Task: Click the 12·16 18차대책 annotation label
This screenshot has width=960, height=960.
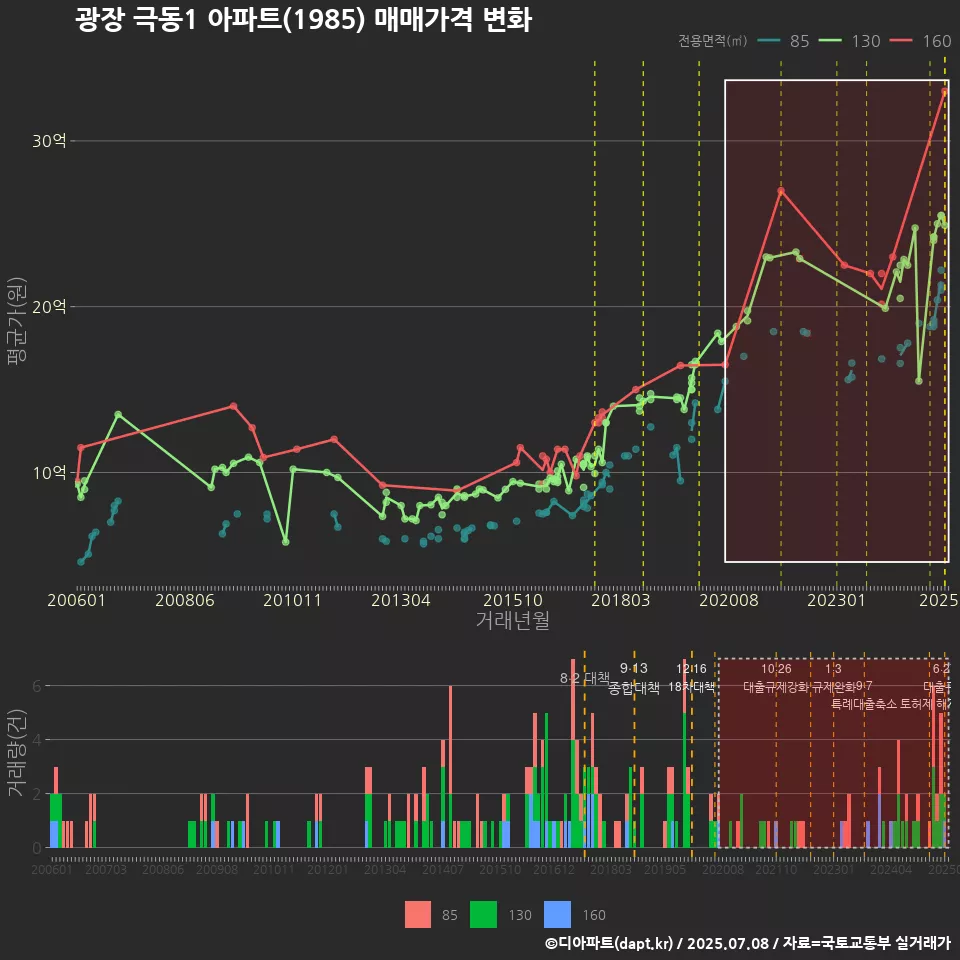Action: 691,678
